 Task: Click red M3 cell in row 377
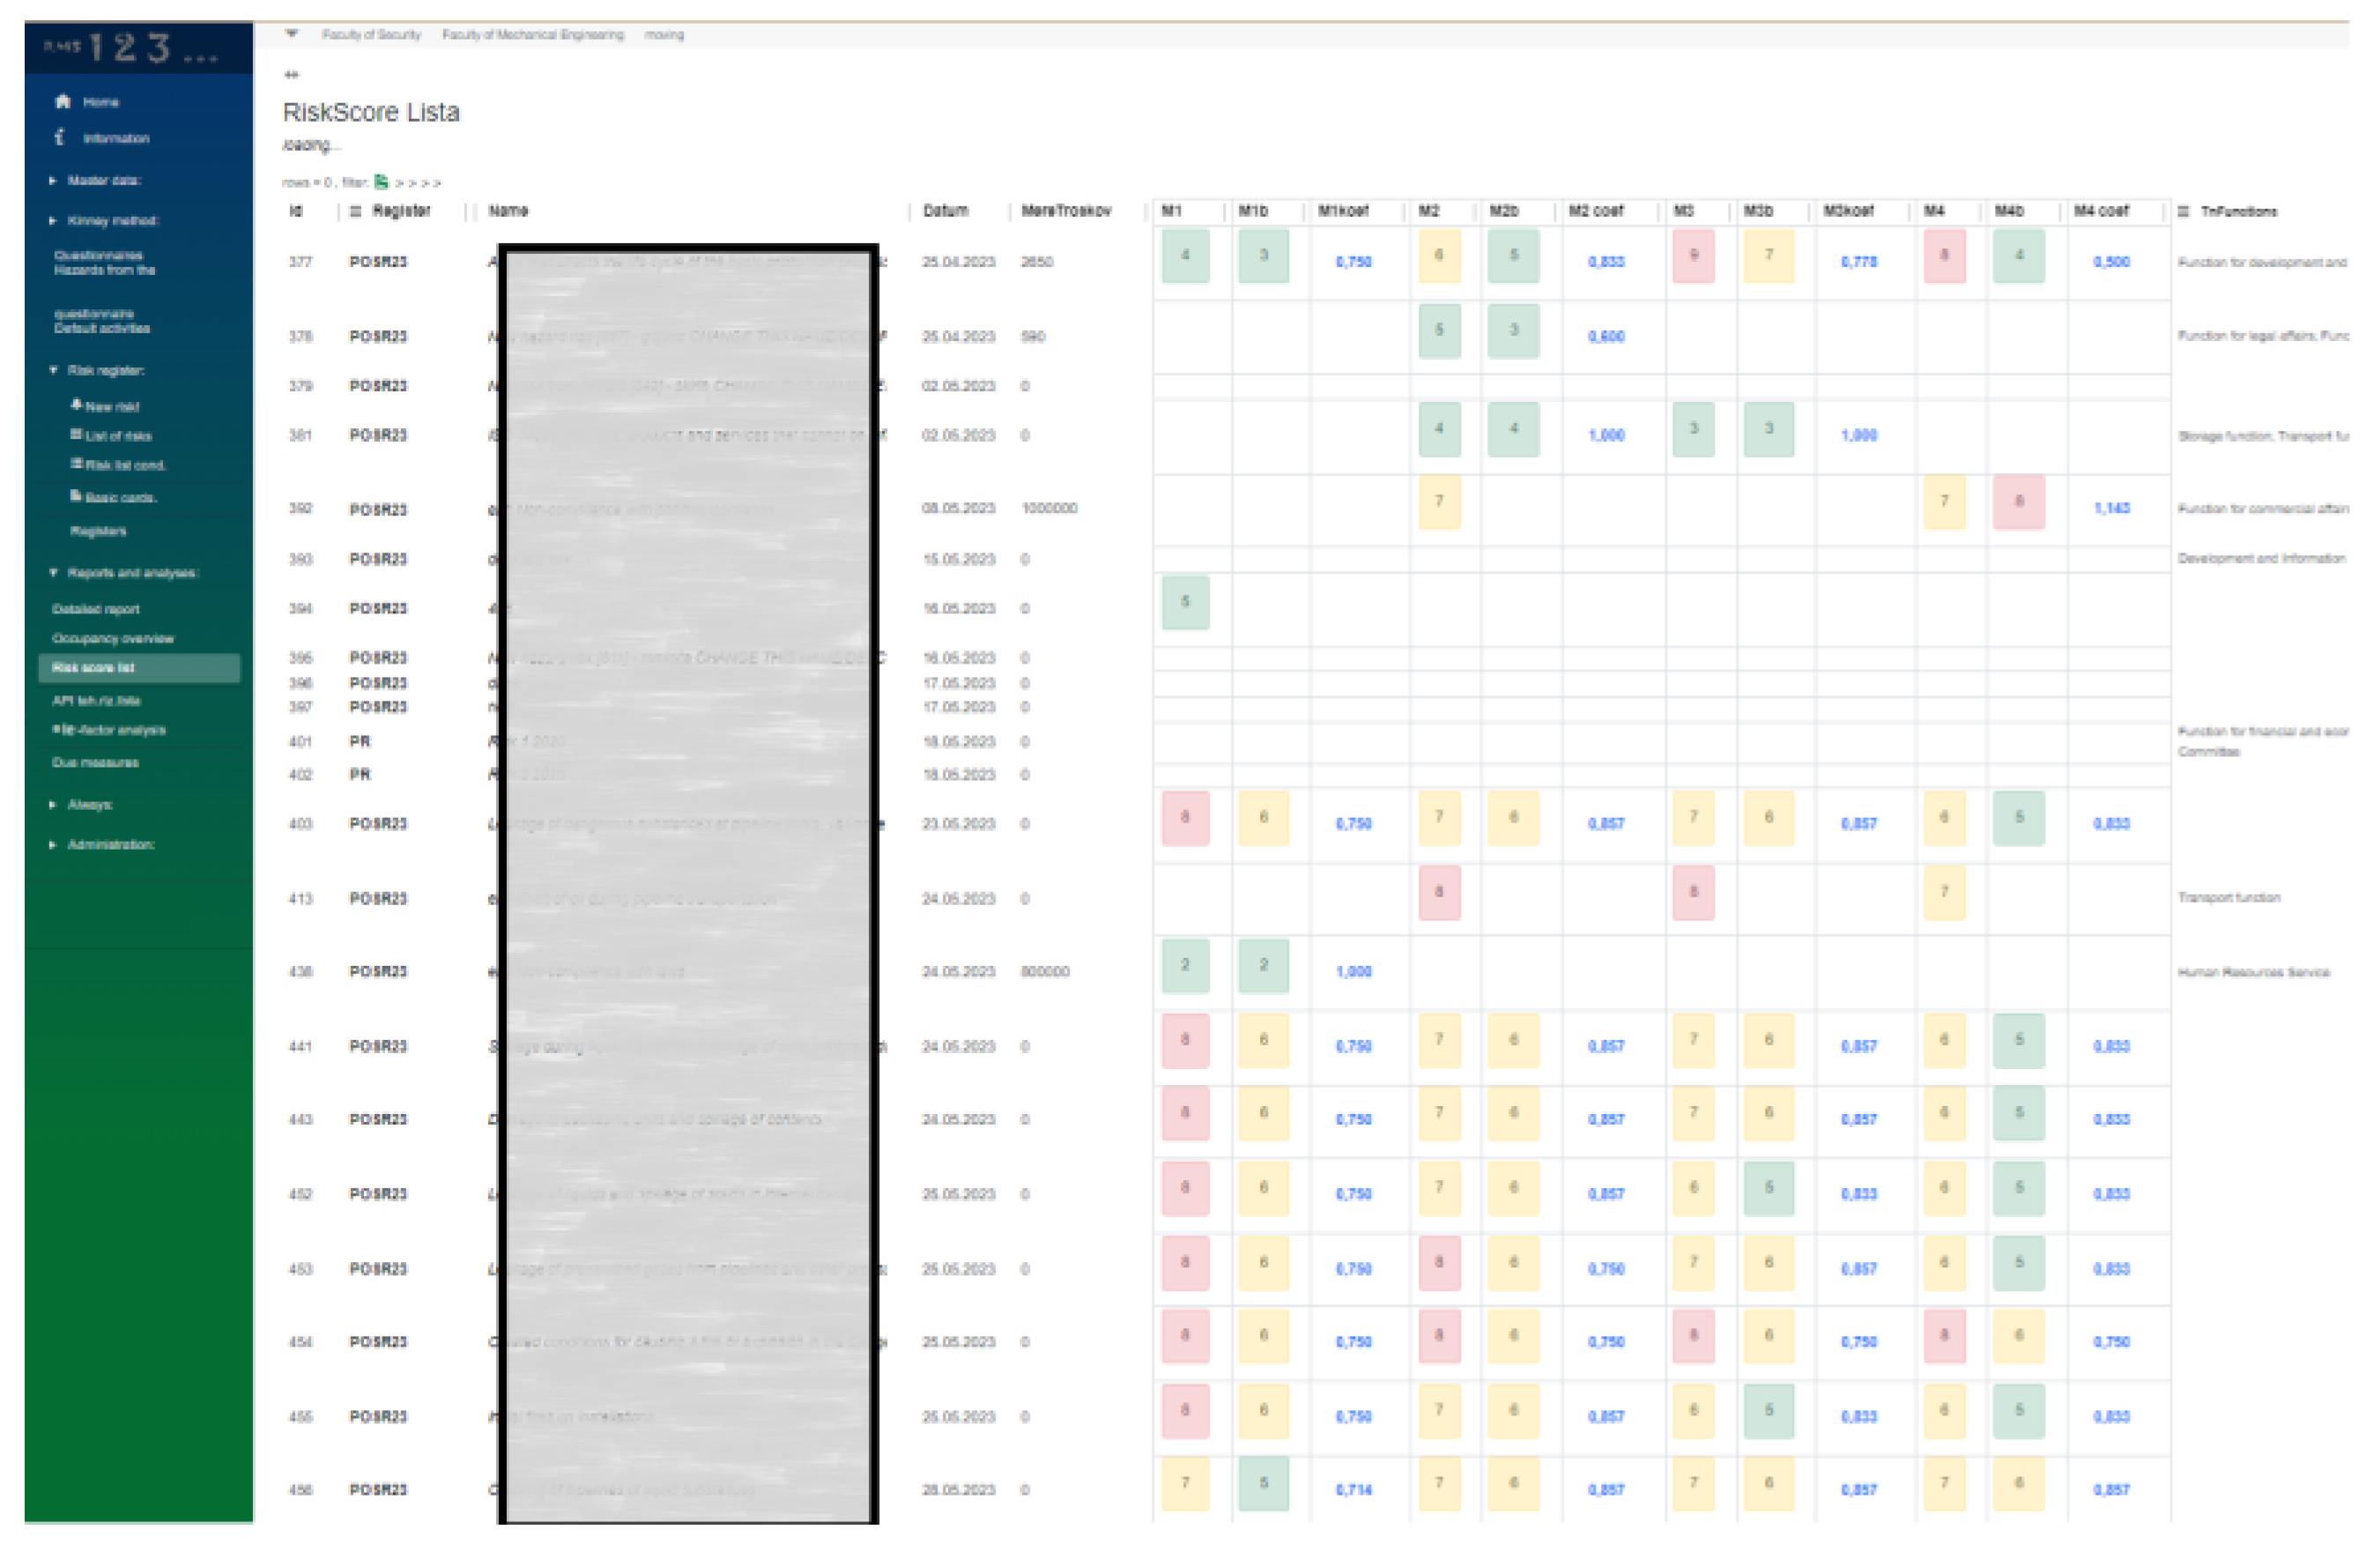point(1693,256)
